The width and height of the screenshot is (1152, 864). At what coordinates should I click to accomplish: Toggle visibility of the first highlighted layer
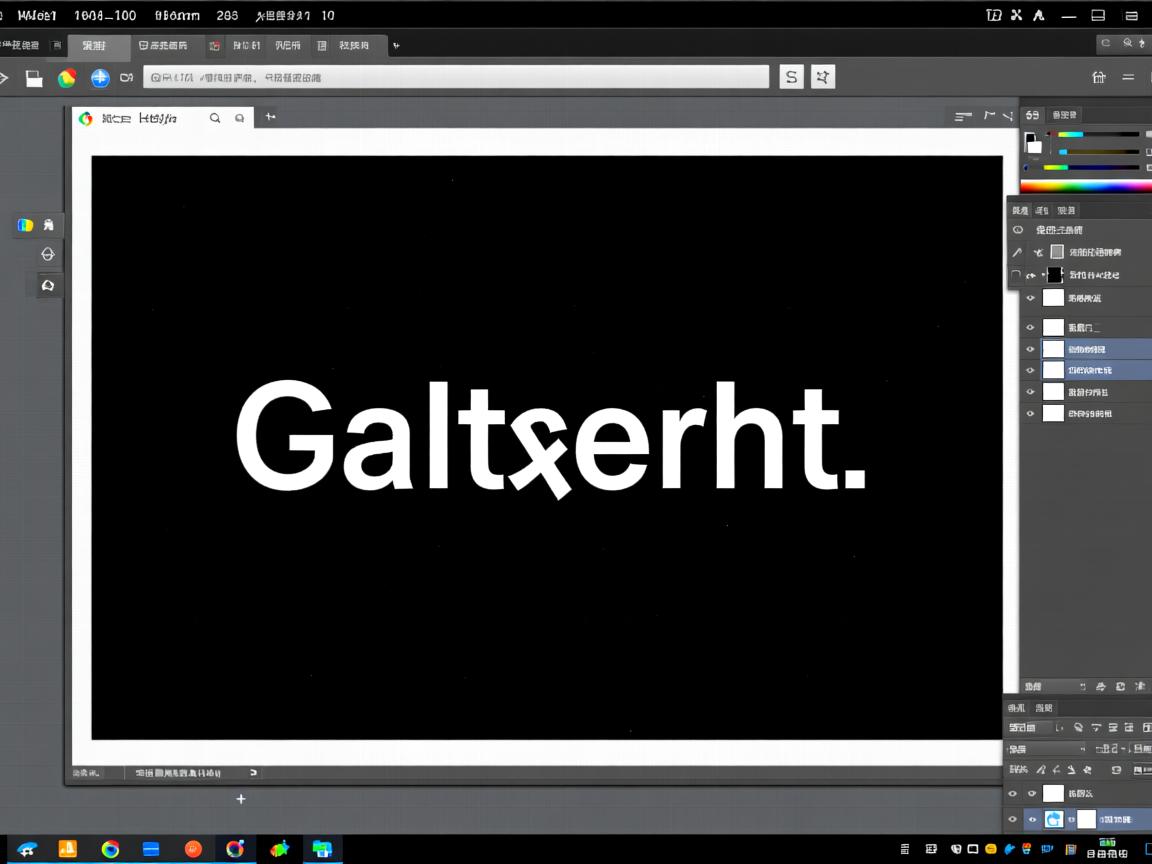click(x=1031, y=349)
